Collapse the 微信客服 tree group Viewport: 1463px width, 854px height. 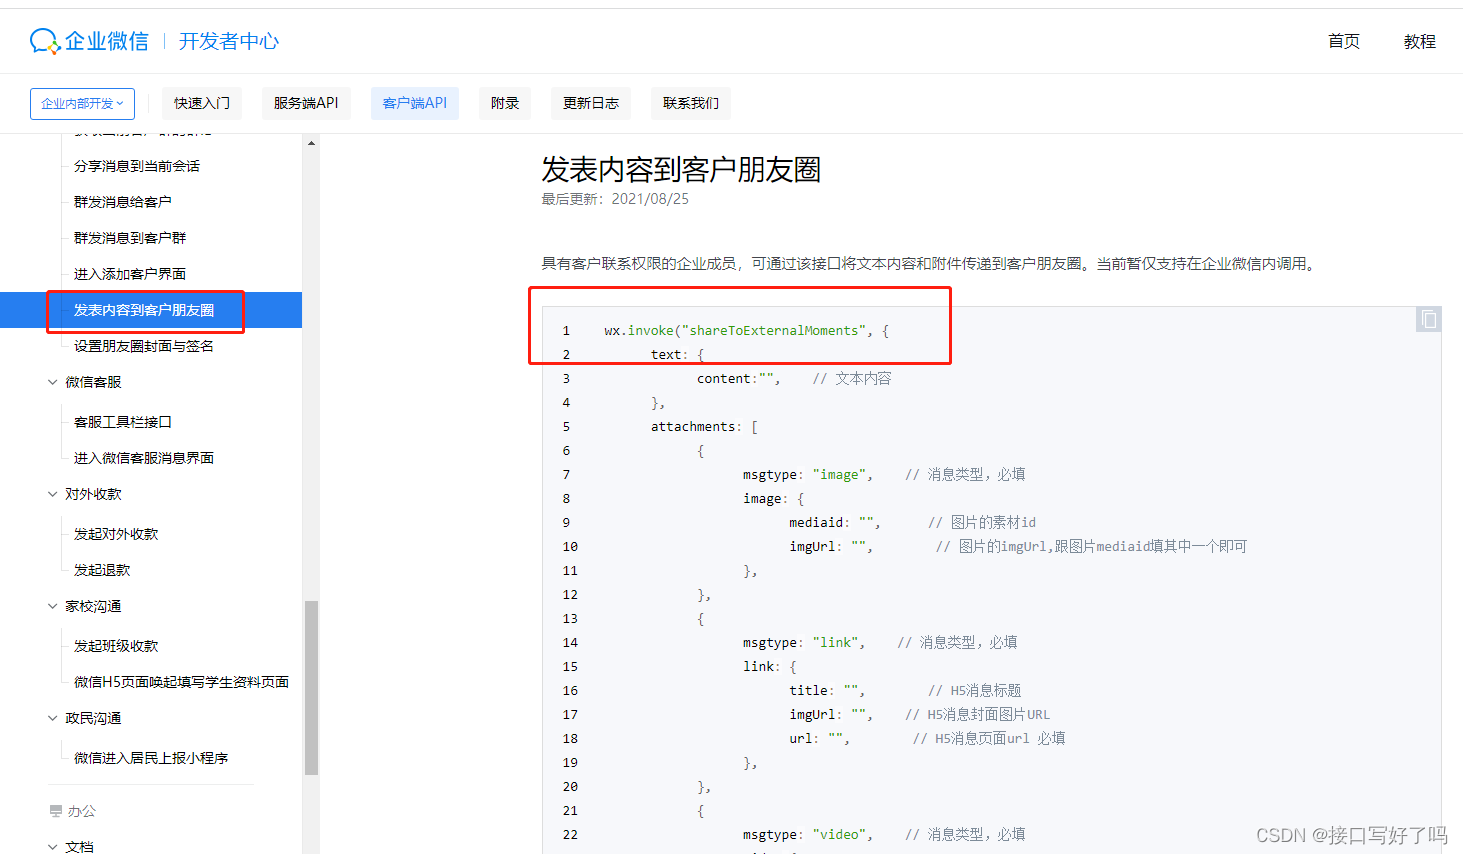coord(53,382)
